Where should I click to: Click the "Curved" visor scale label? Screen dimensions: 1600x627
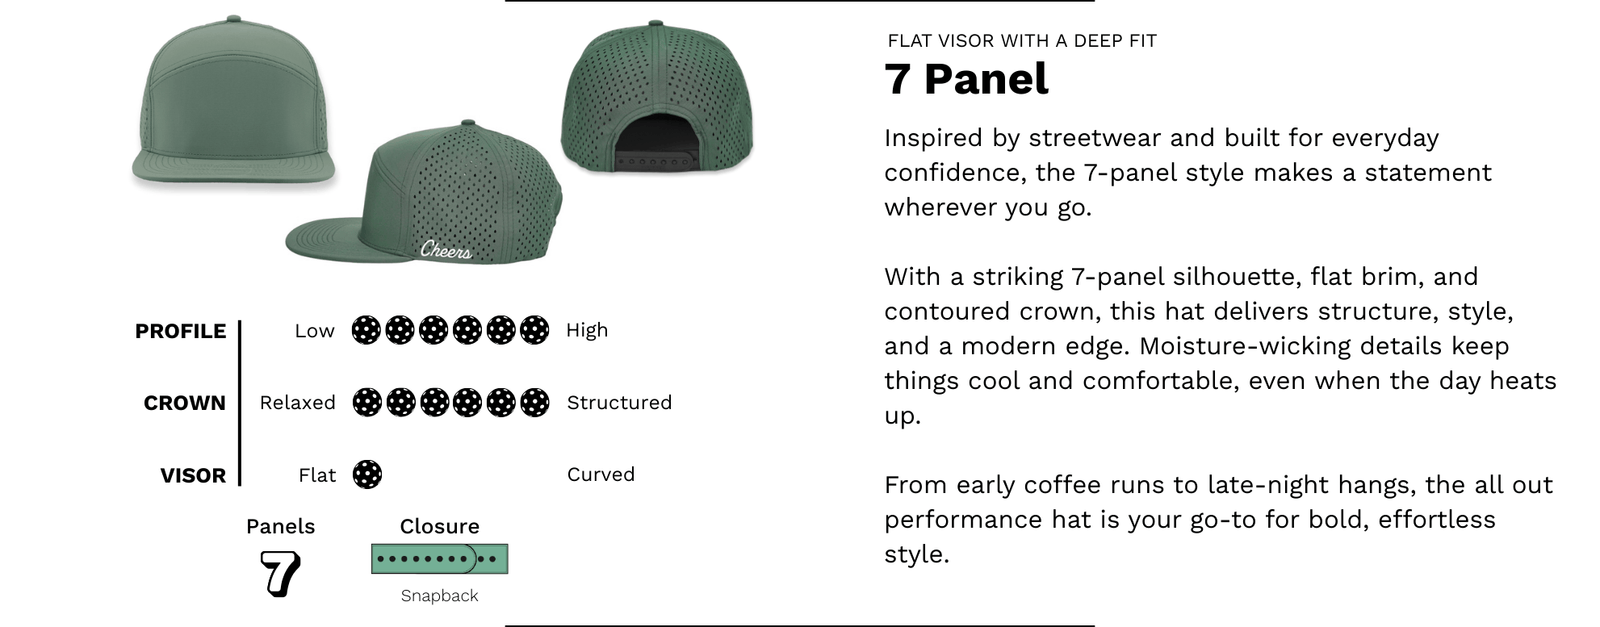[600, 474]
